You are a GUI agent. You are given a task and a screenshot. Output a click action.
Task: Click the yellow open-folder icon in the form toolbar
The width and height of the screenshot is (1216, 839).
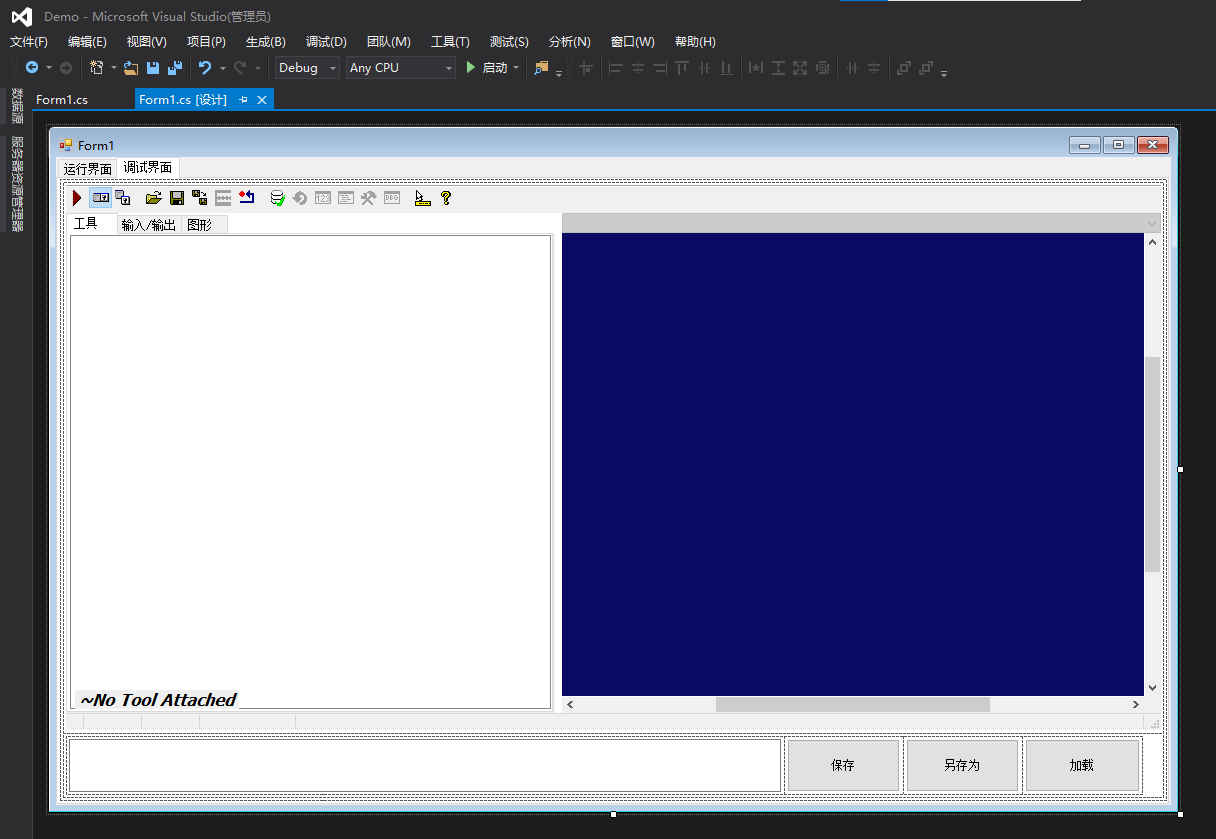(153, 198)
